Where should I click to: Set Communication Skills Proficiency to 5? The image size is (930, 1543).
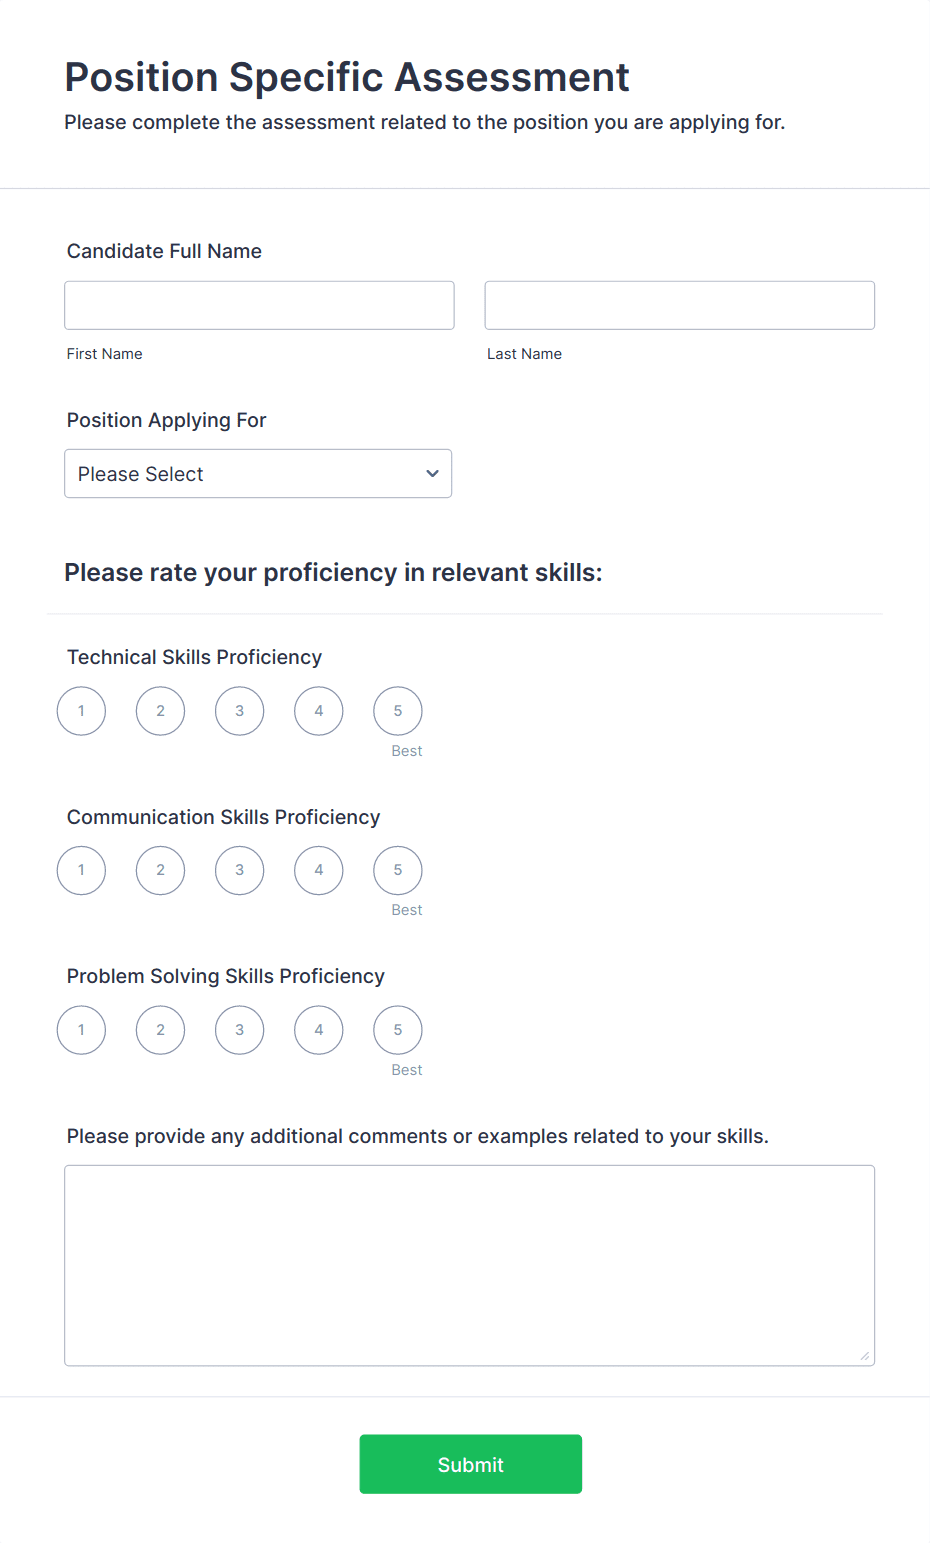397,870
